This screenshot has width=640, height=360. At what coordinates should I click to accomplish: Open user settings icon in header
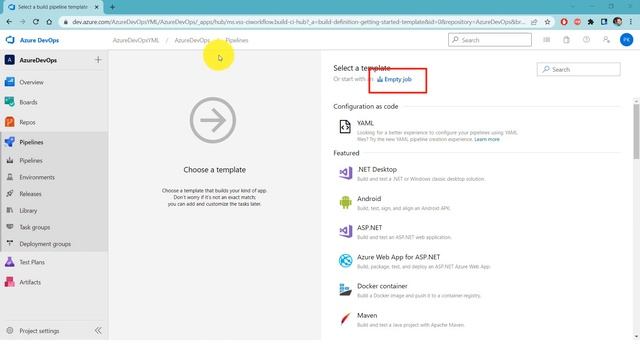pyautogui.click(x=606, y=40)
